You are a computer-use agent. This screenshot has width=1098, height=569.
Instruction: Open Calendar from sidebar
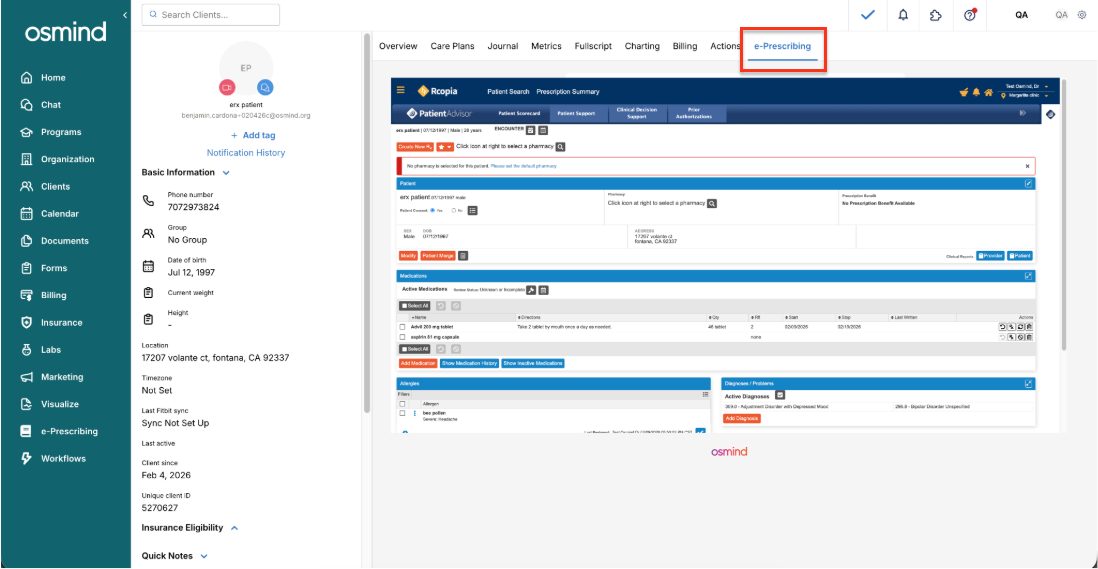point(50,214)
